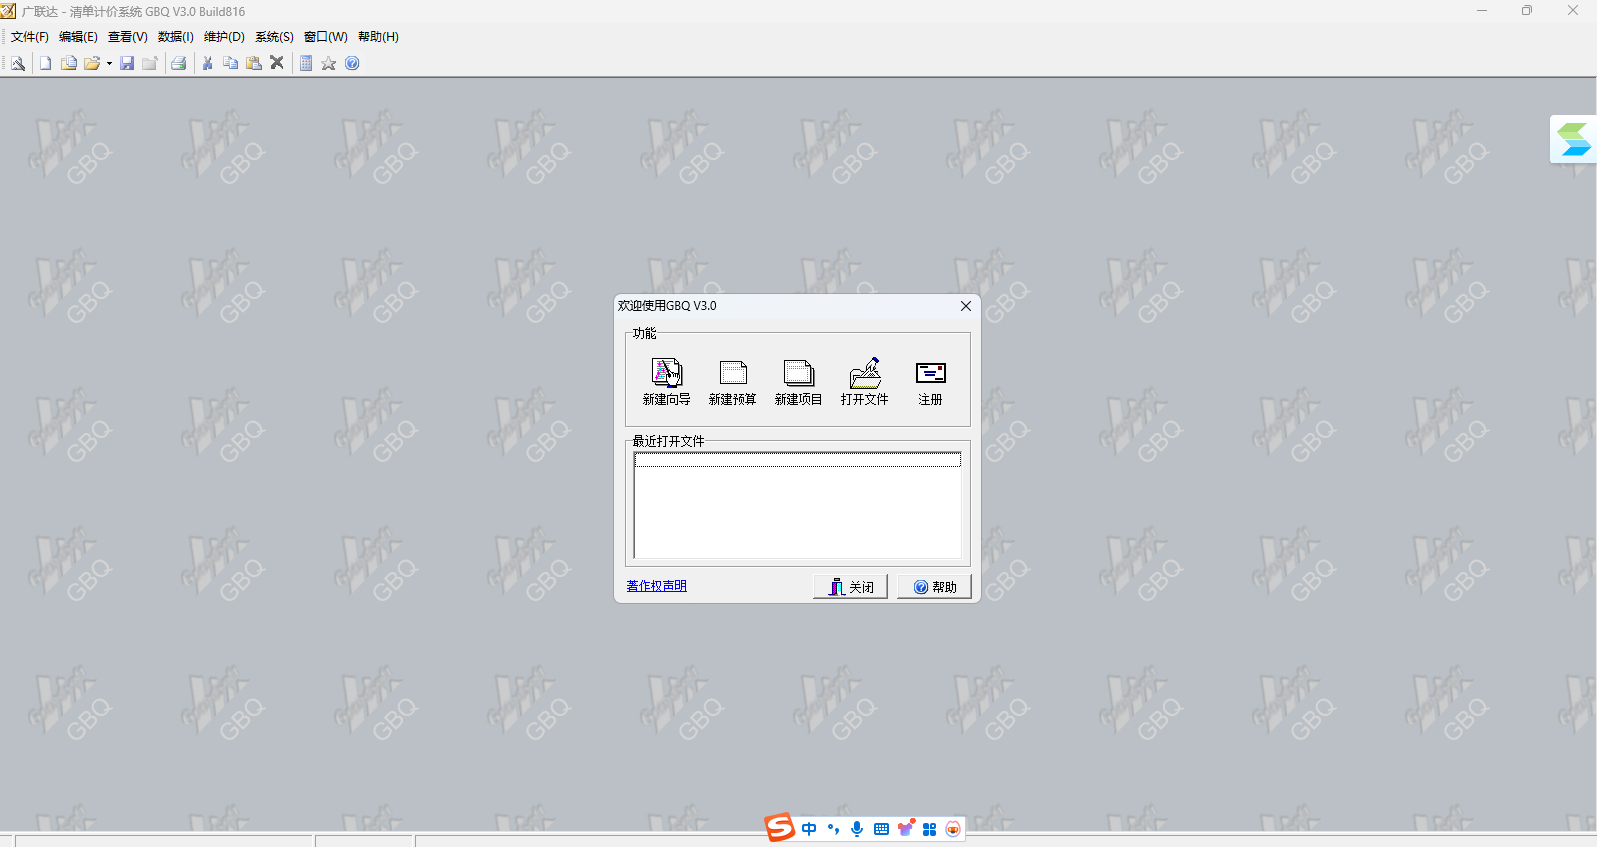Screen dimensions: 1597x847
Task: Open the 数据(I) menu
Action: point(176,37)
